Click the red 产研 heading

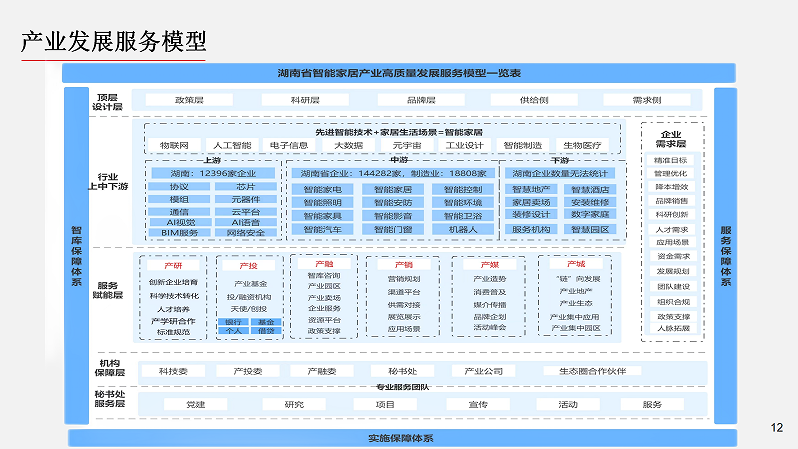[x=173, y=265]
